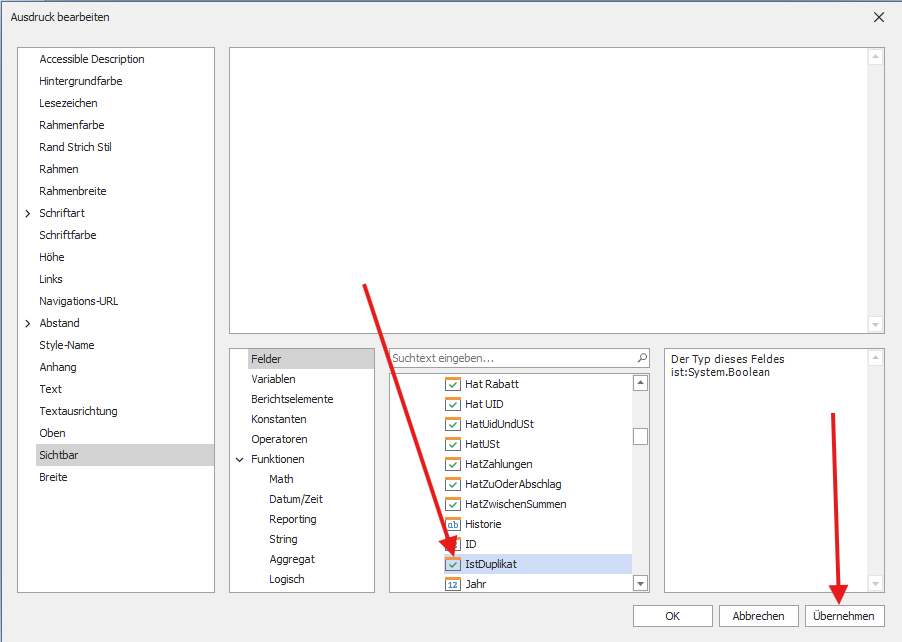Open the Variablen category

pyautogui.click(x=273, y=379)
